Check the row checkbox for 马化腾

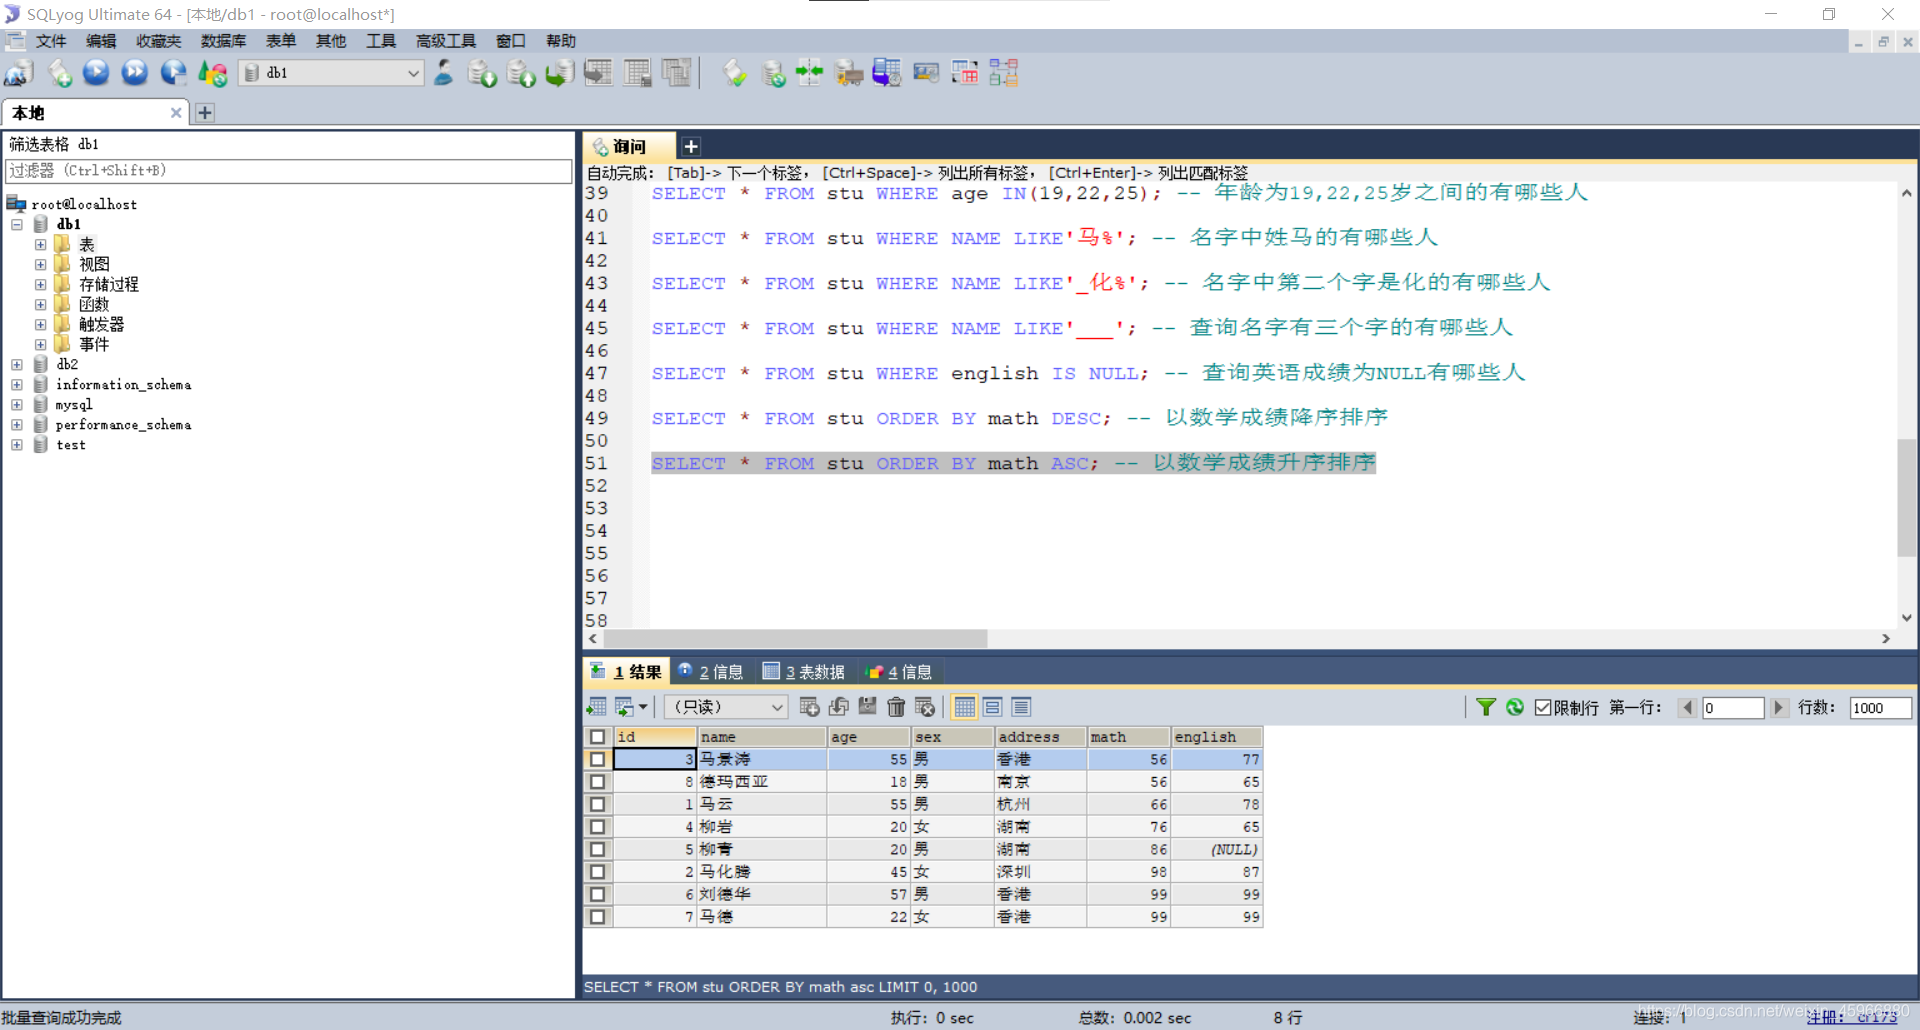(x=597, y=872)
